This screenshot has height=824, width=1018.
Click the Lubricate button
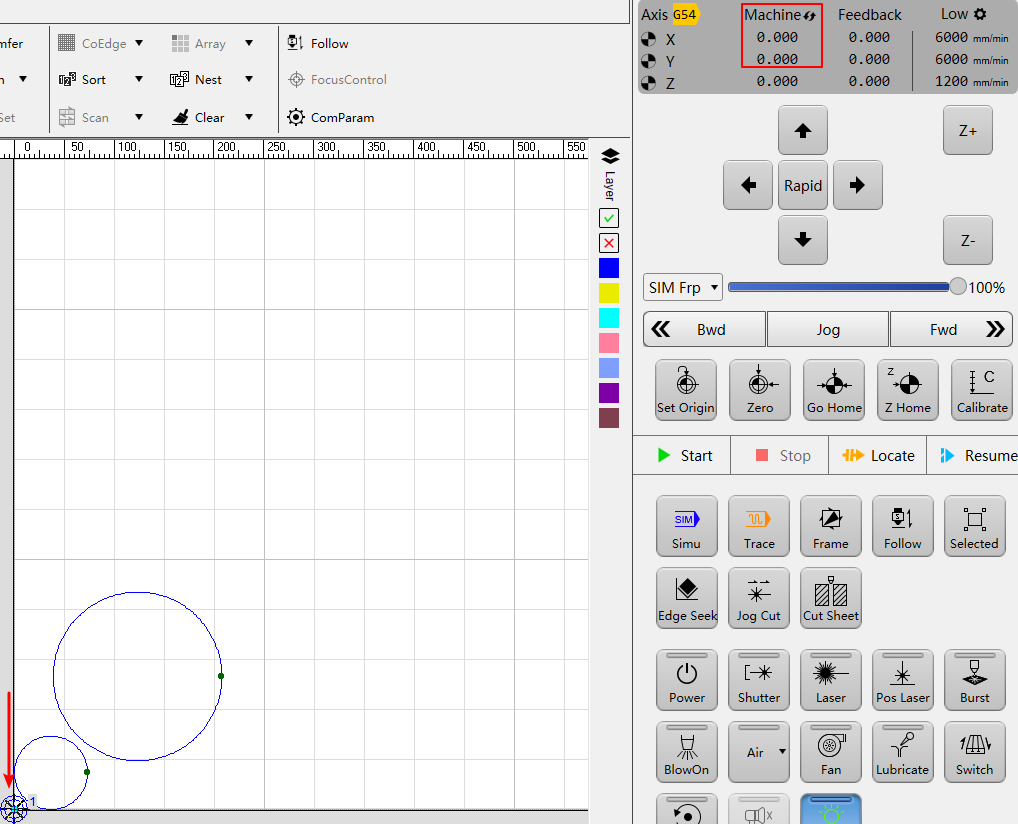pos(902,752)
